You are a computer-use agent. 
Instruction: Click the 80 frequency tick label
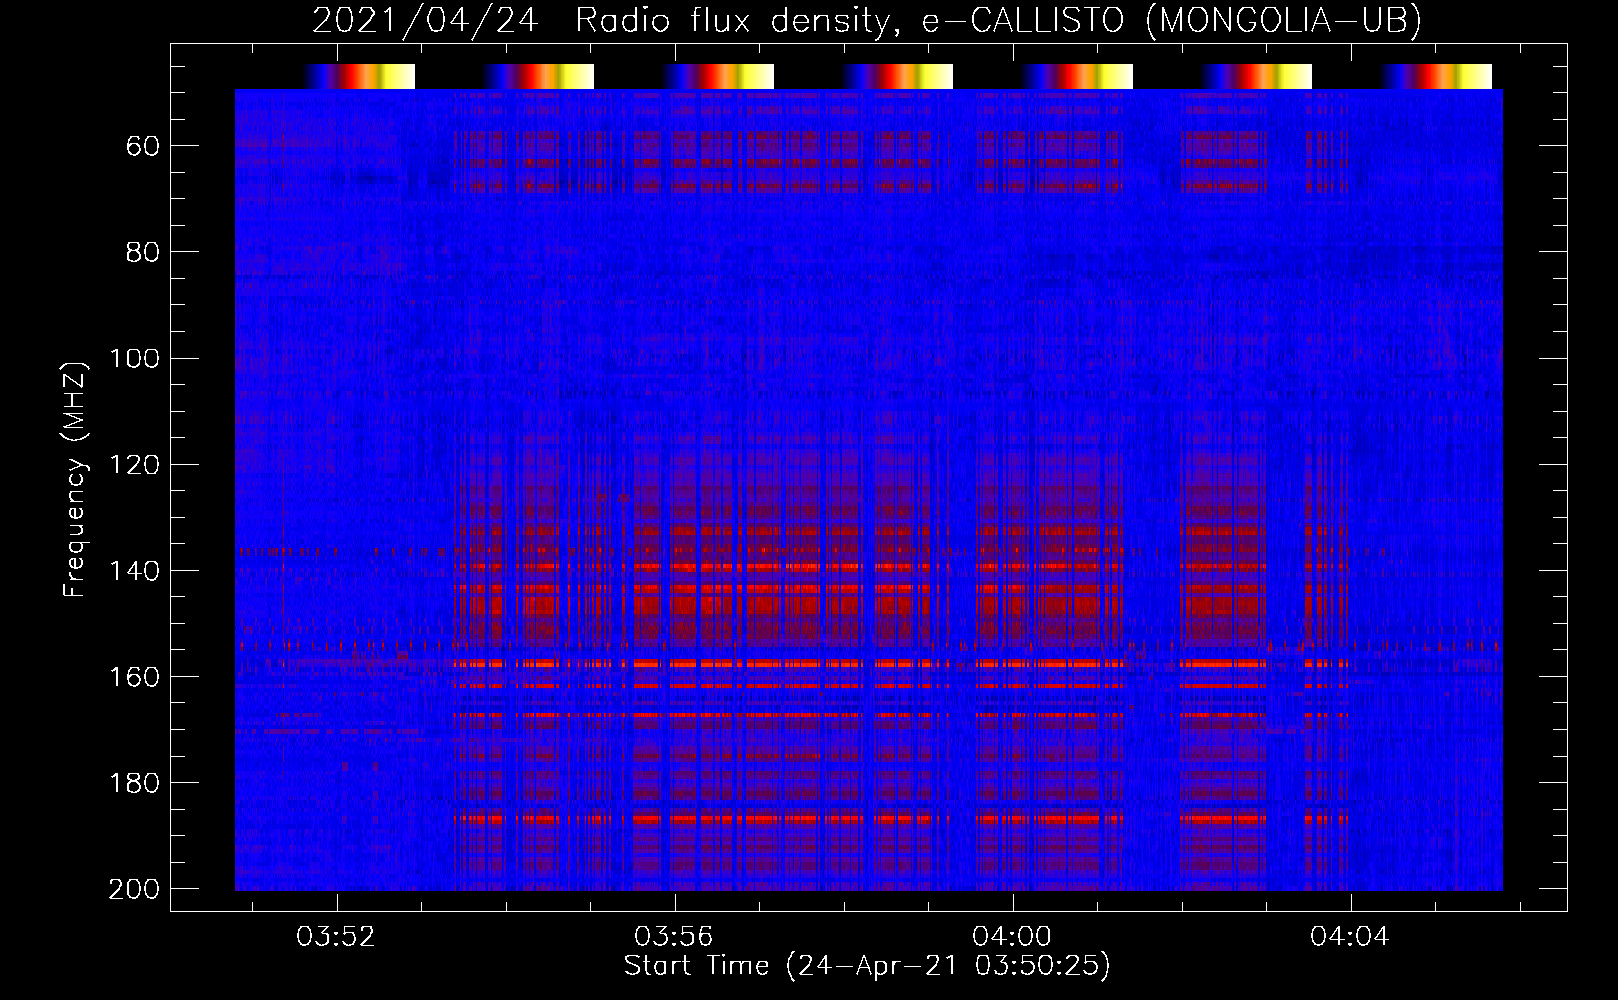[x=143, y=252]
